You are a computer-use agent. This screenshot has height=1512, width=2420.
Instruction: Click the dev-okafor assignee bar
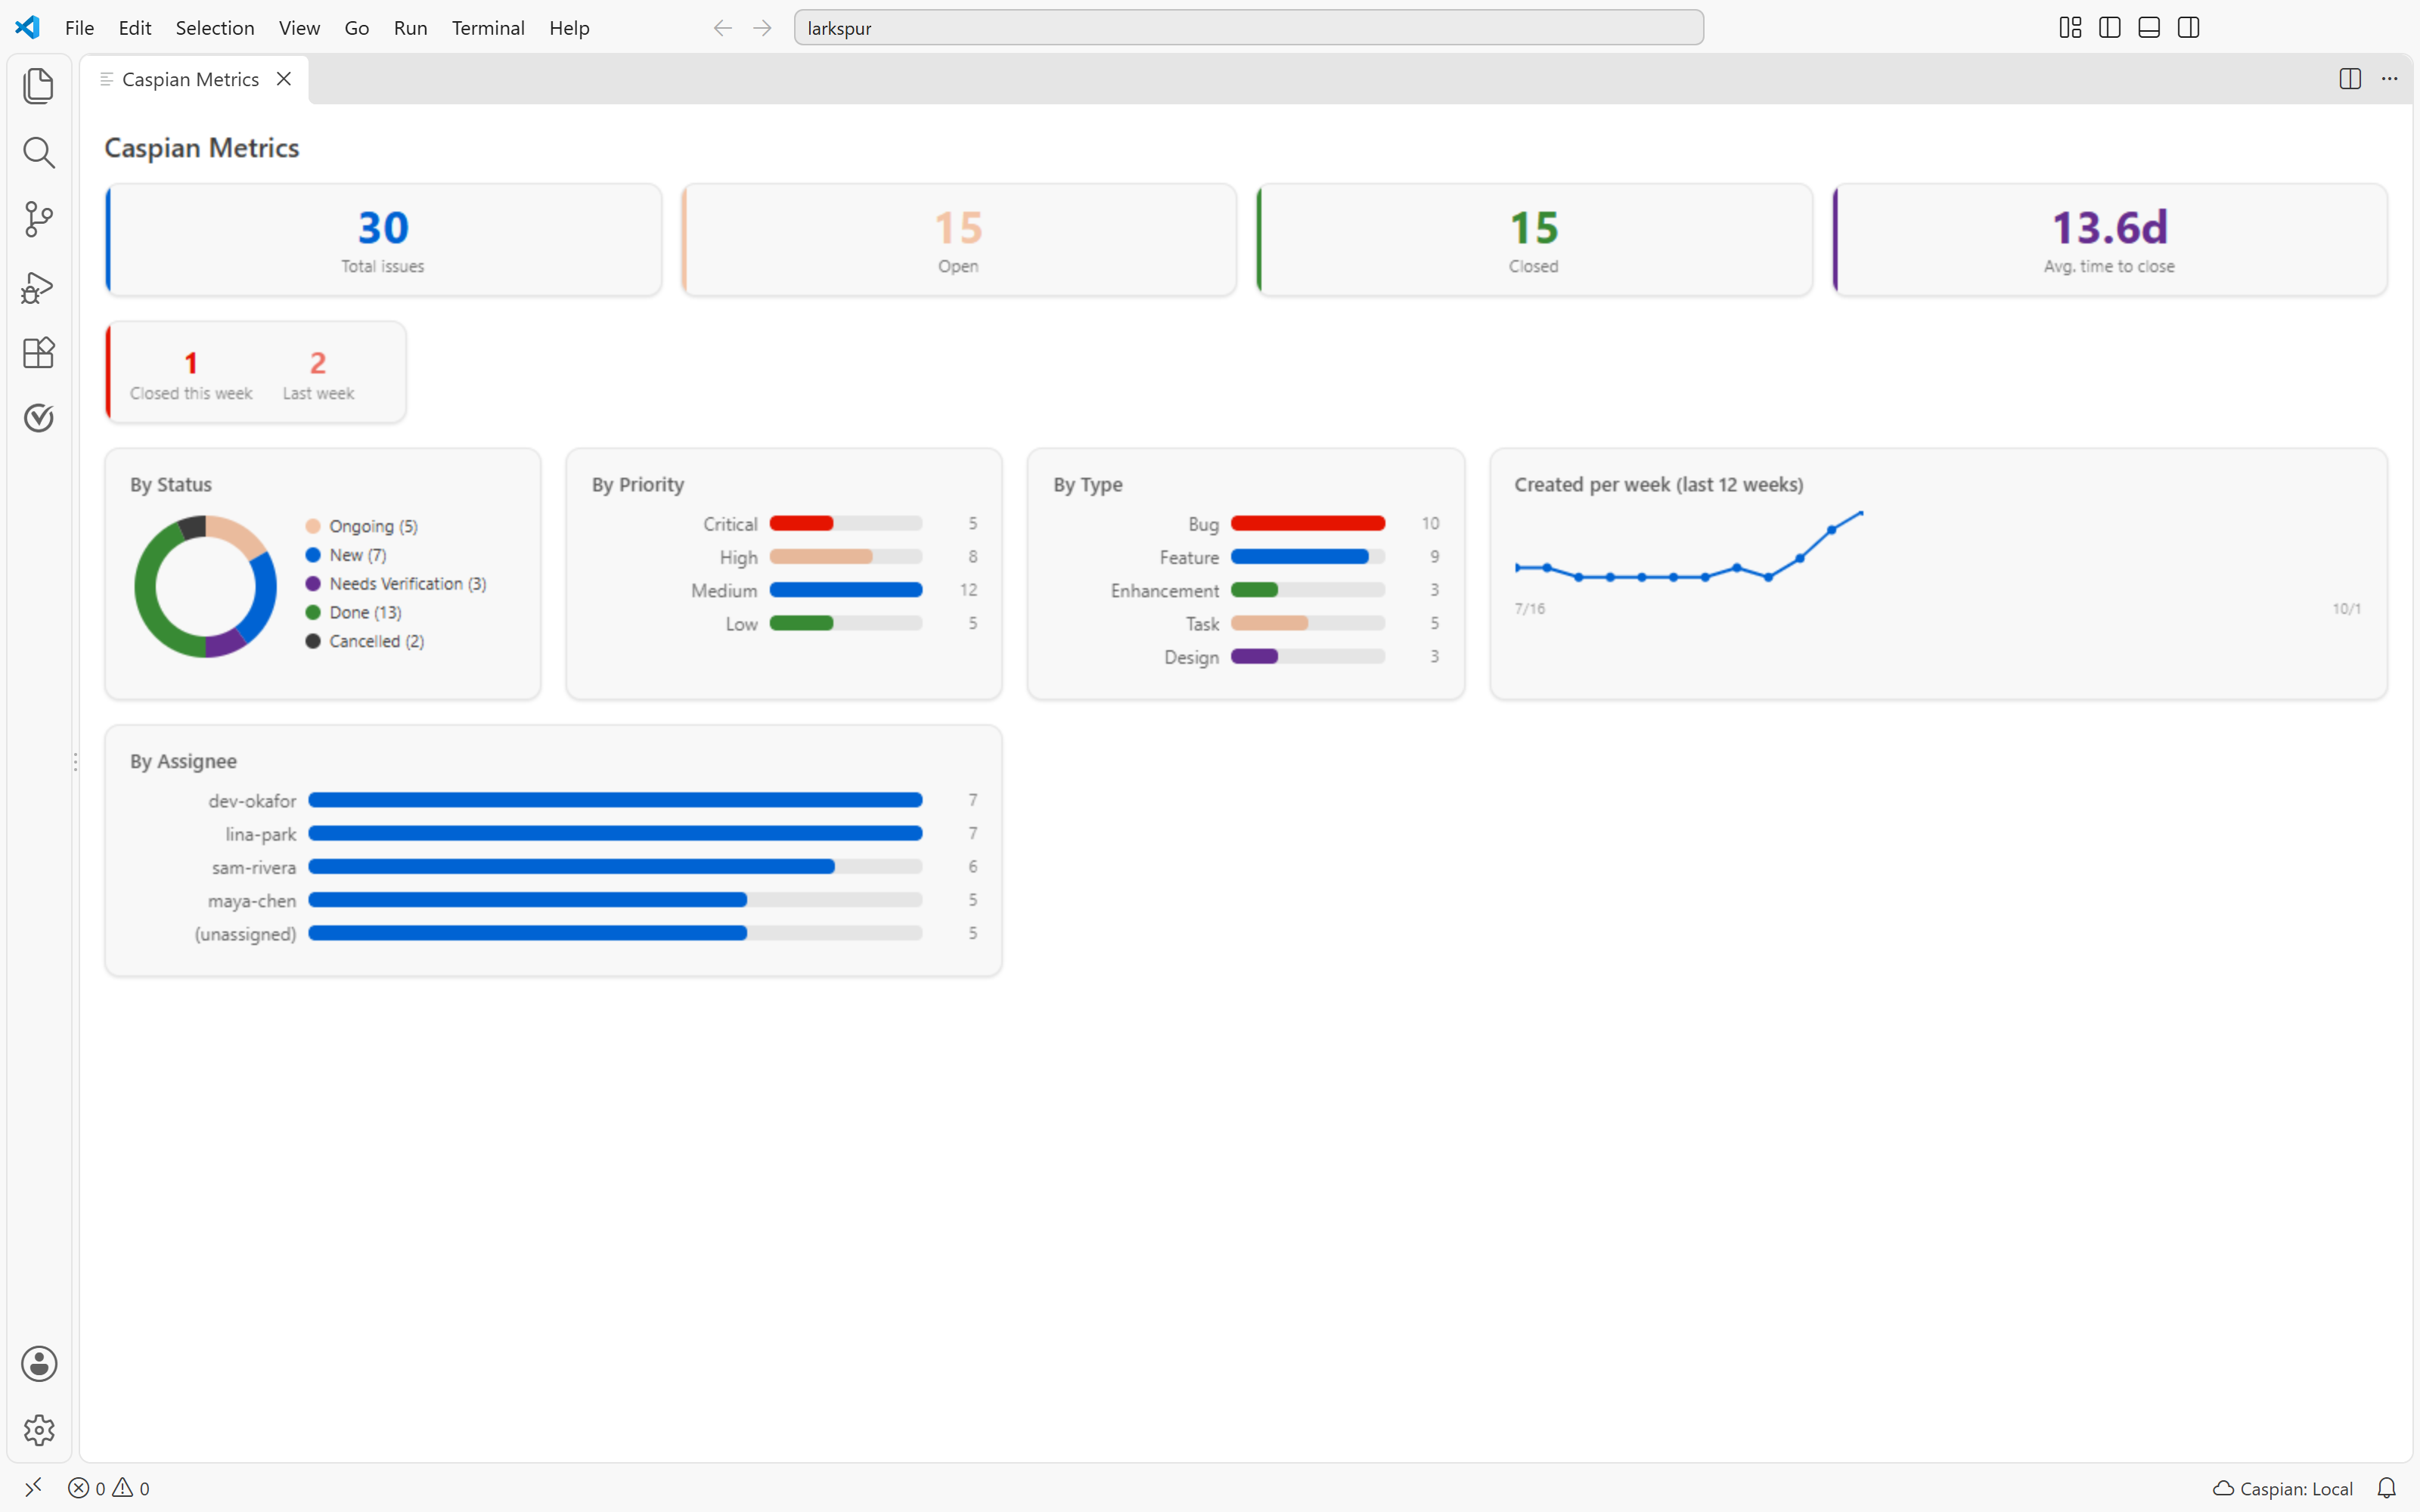(615, 800)
